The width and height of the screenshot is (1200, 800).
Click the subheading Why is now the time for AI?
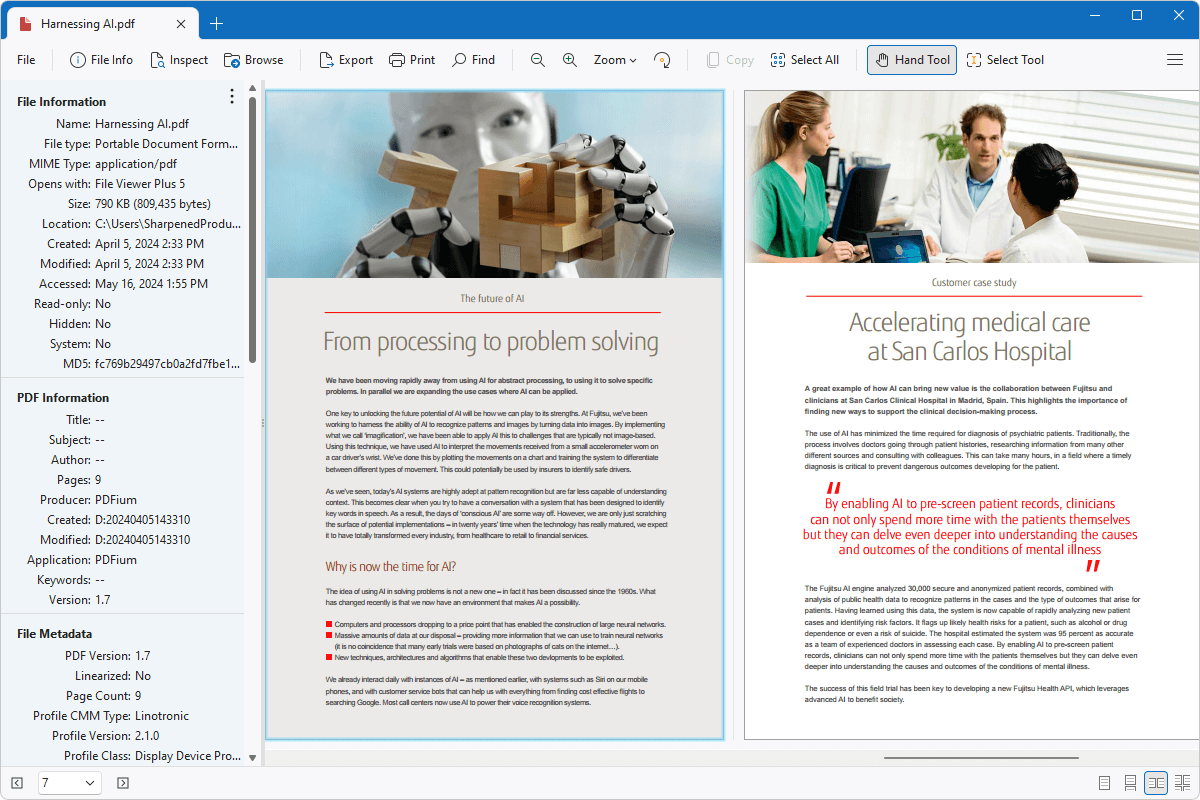click(x=391, y=567)
